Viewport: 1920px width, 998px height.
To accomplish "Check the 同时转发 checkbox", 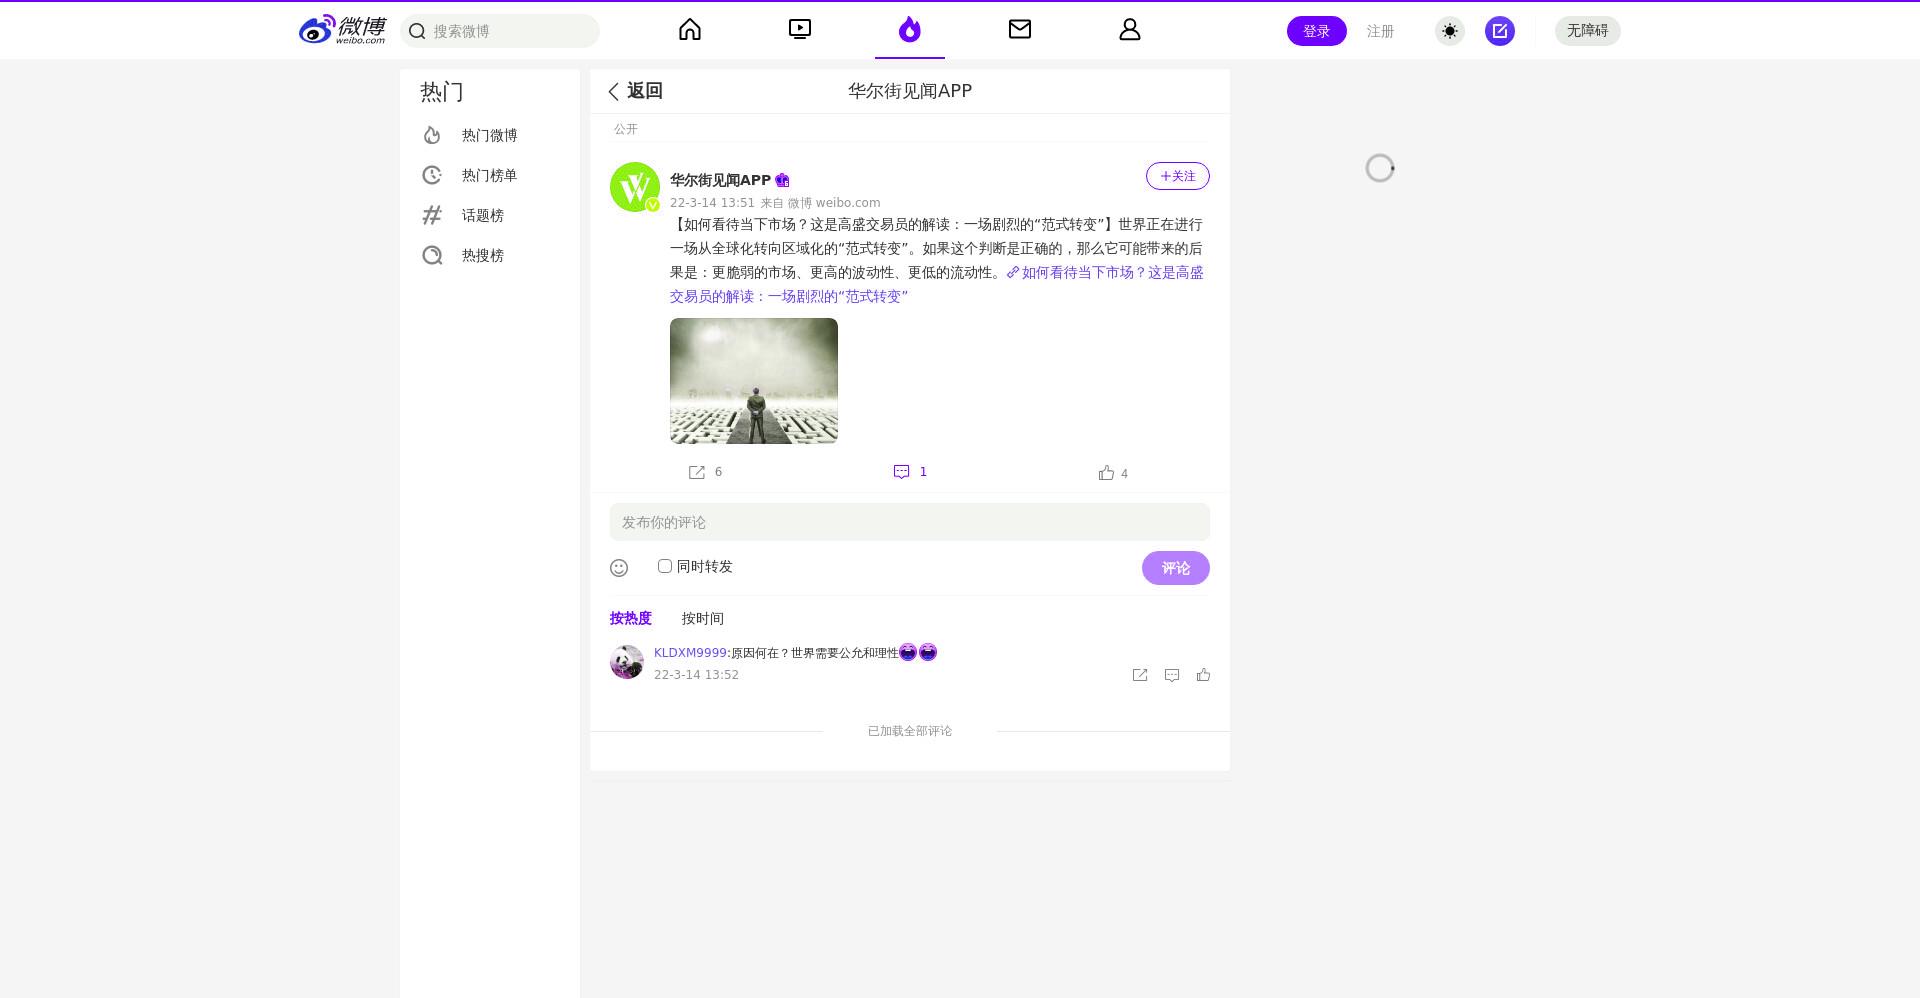I will (x=665, y=566).
